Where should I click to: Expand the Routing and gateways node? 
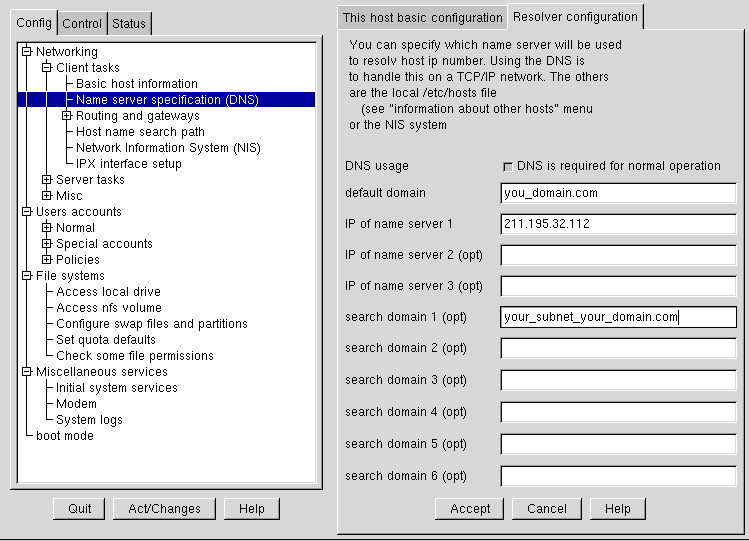click(67, 116)
